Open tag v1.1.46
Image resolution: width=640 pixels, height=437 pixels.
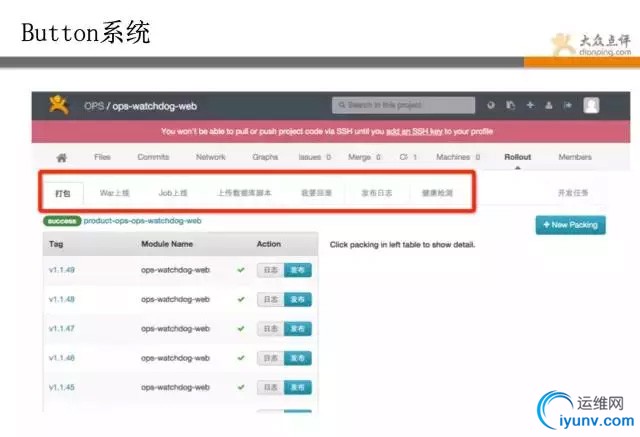(x=62, y=358)
